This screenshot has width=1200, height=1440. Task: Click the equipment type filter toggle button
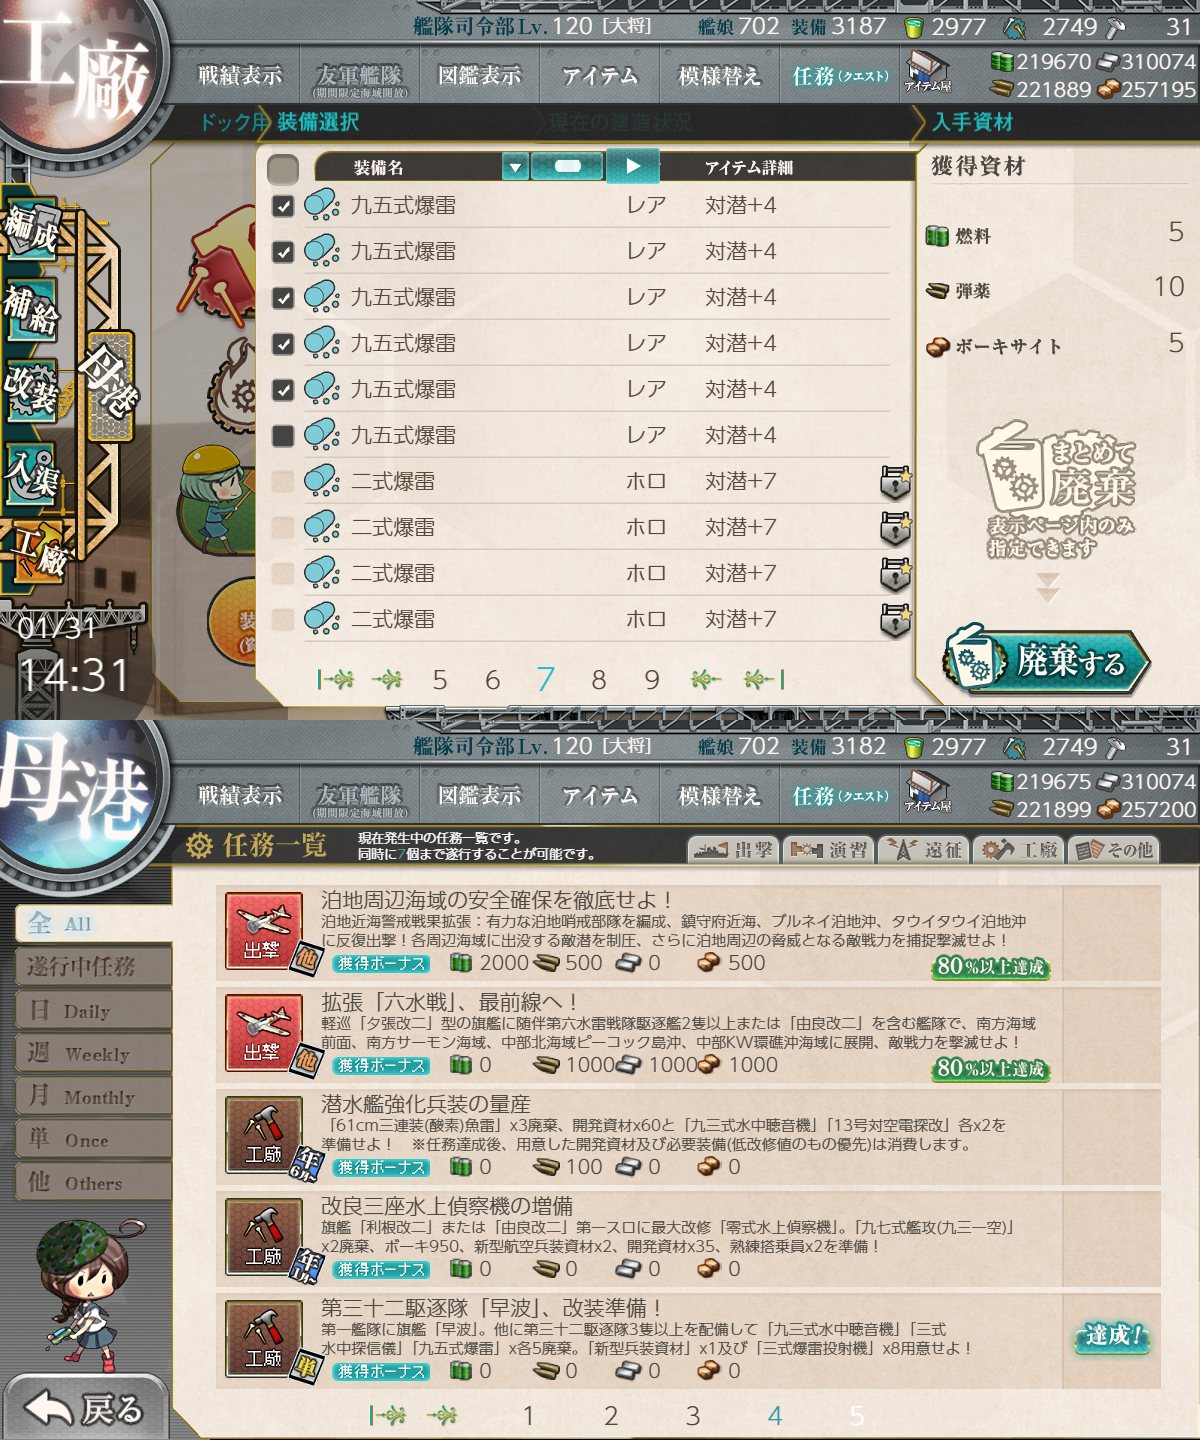pyautogui.click(x=567, y=166)
